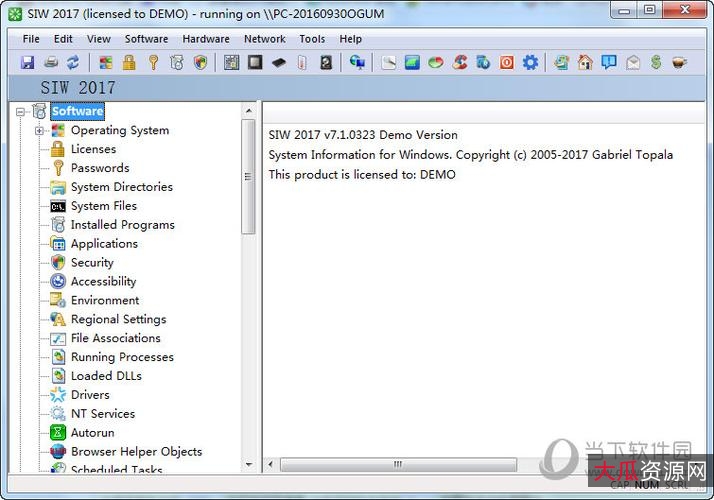Click the Refresh arrows toolbar icon

[72, 63]
